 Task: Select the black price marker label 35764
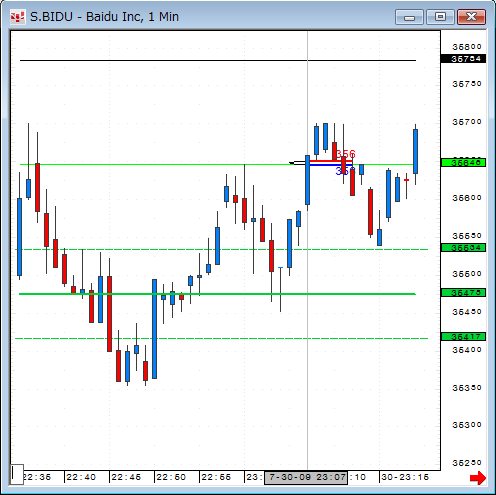463,59
